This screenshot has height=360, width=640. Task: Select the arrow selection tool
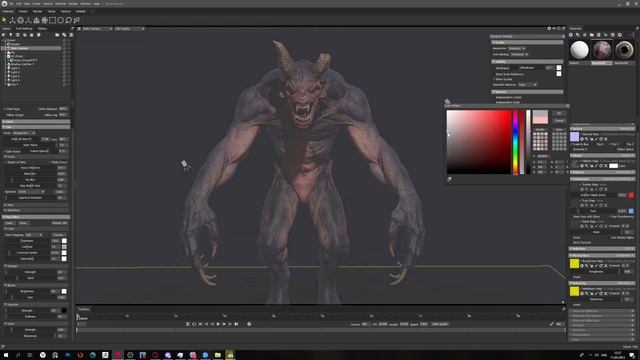(4, 20)
